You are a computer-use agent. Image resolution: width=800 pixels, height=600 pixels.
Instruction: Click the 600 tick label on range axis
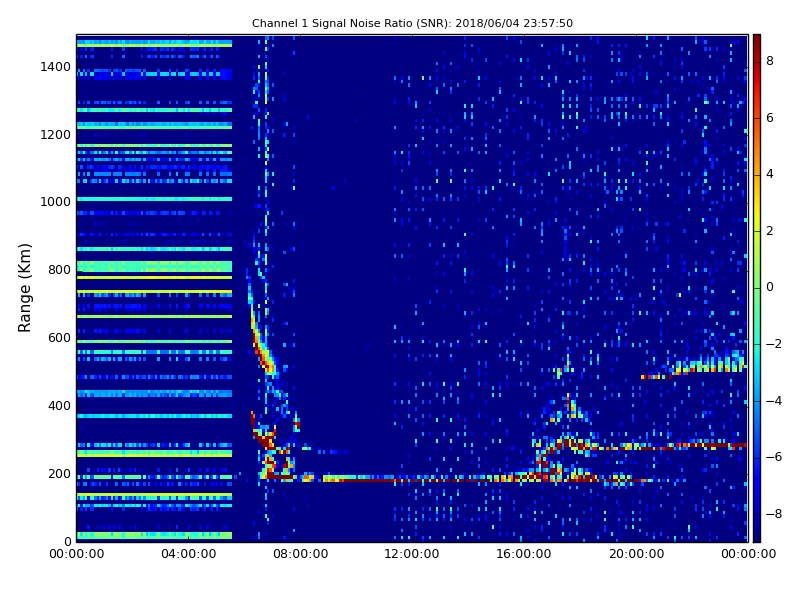(x=60, y=338)
